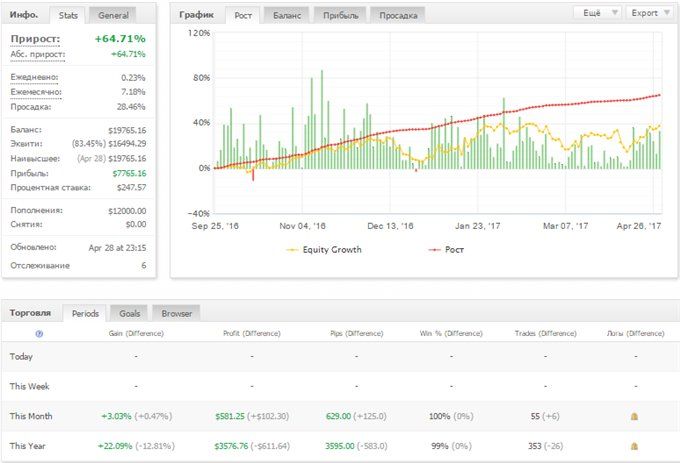Show the Баланс chart tab
The height and width of the screenshot is (463, 680).
click(x=289, y=15)
